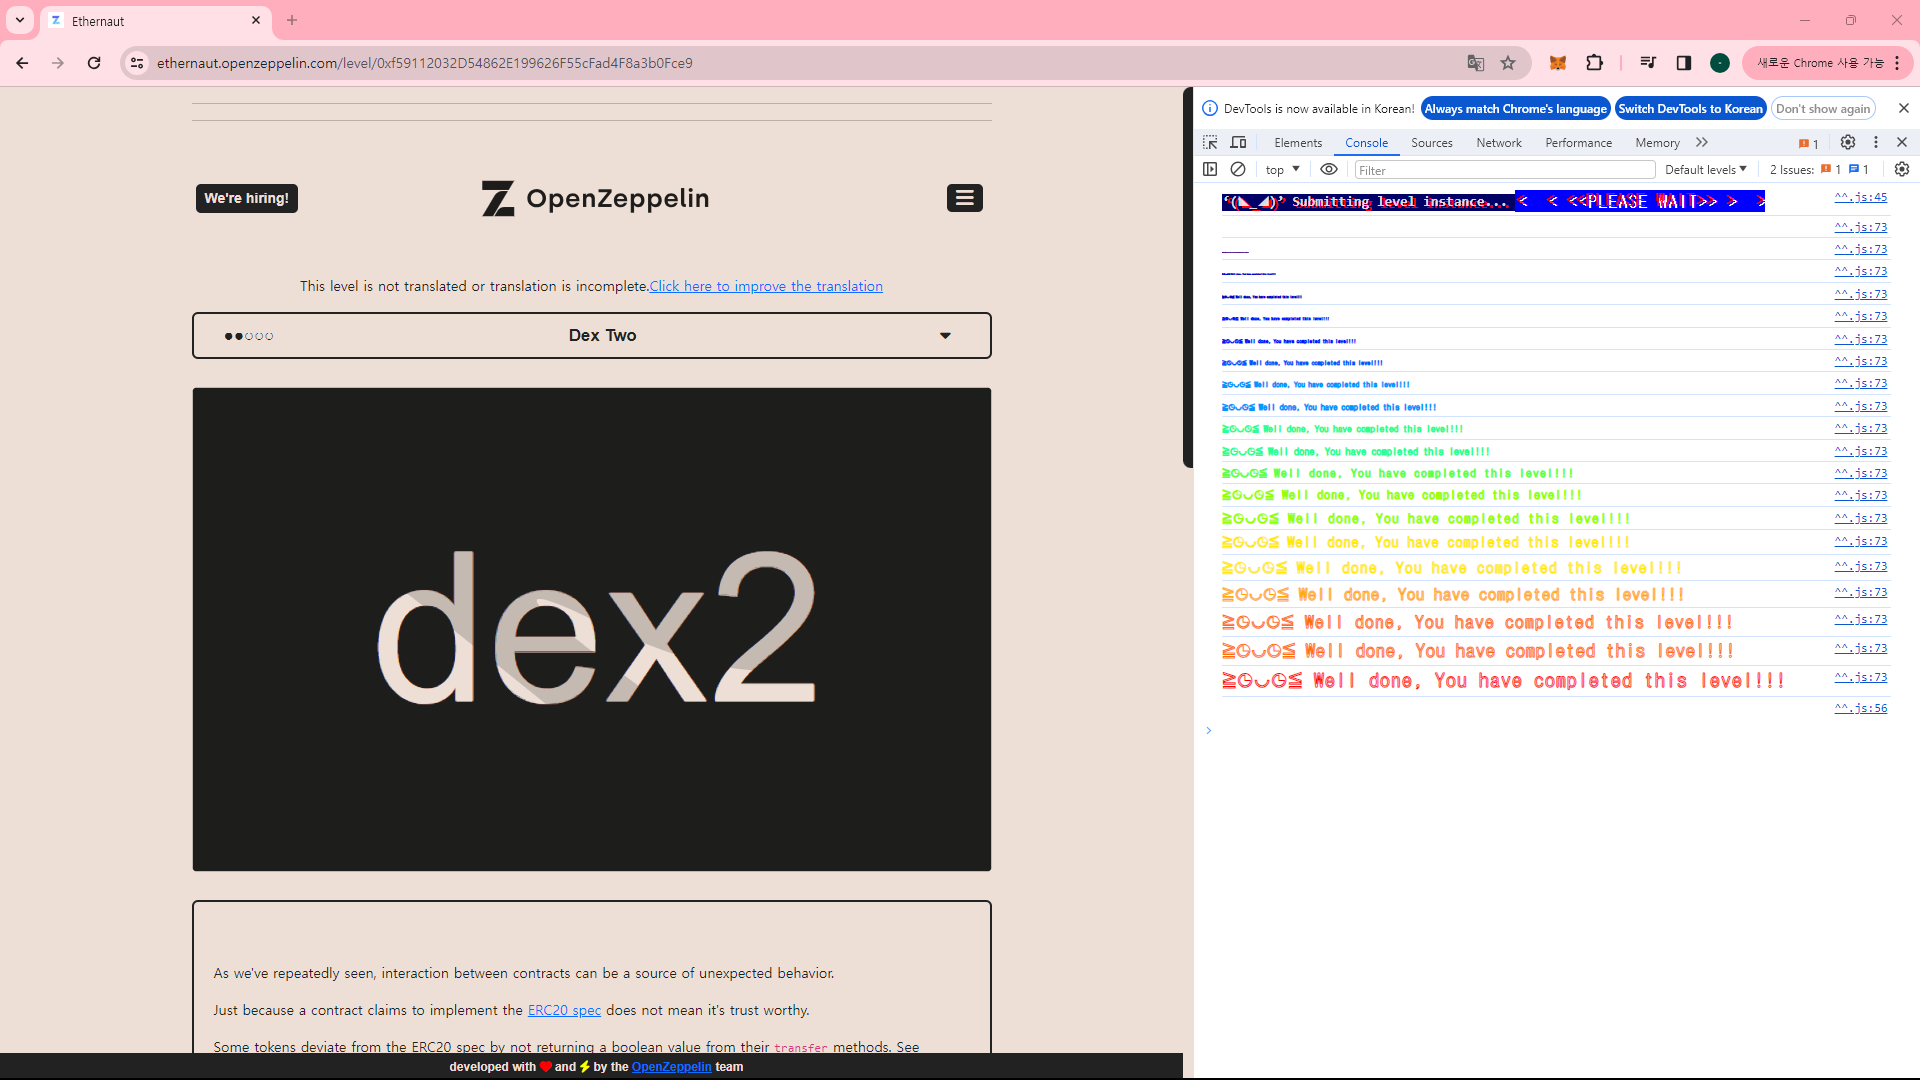Open the ^^.js:45 source link
Screen dimensions: 1920x1080
click(x=1861, y=198)
